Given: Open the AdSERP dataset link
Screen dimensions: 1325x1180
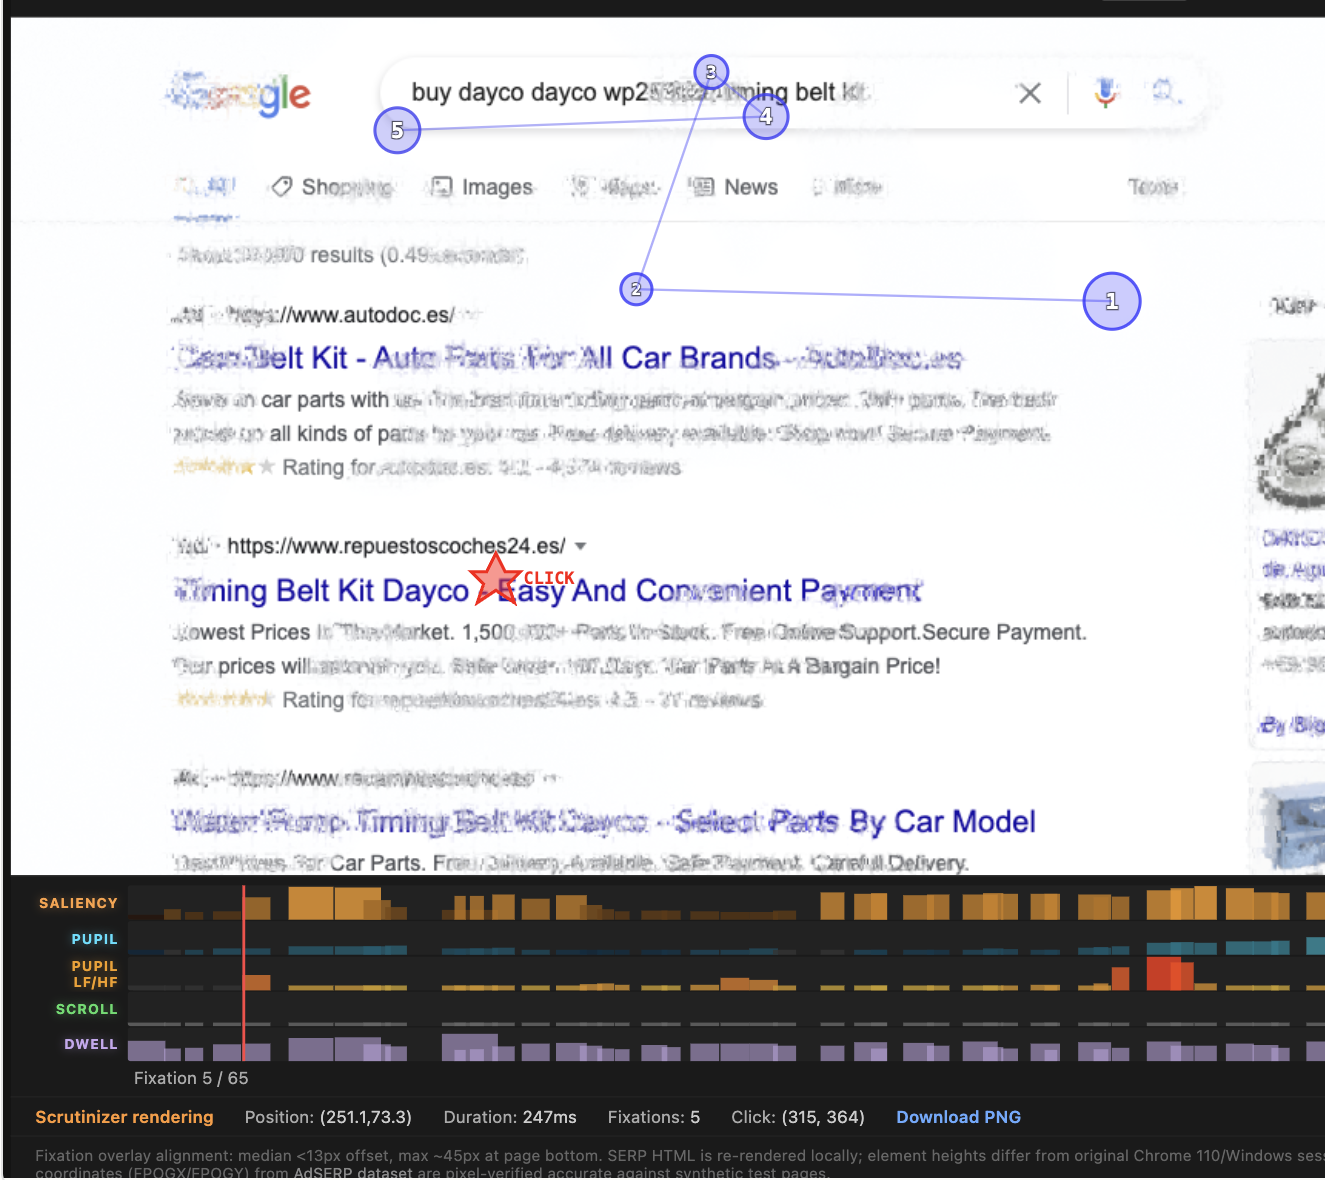Looking at the screenshot, I should [352, 1172].
